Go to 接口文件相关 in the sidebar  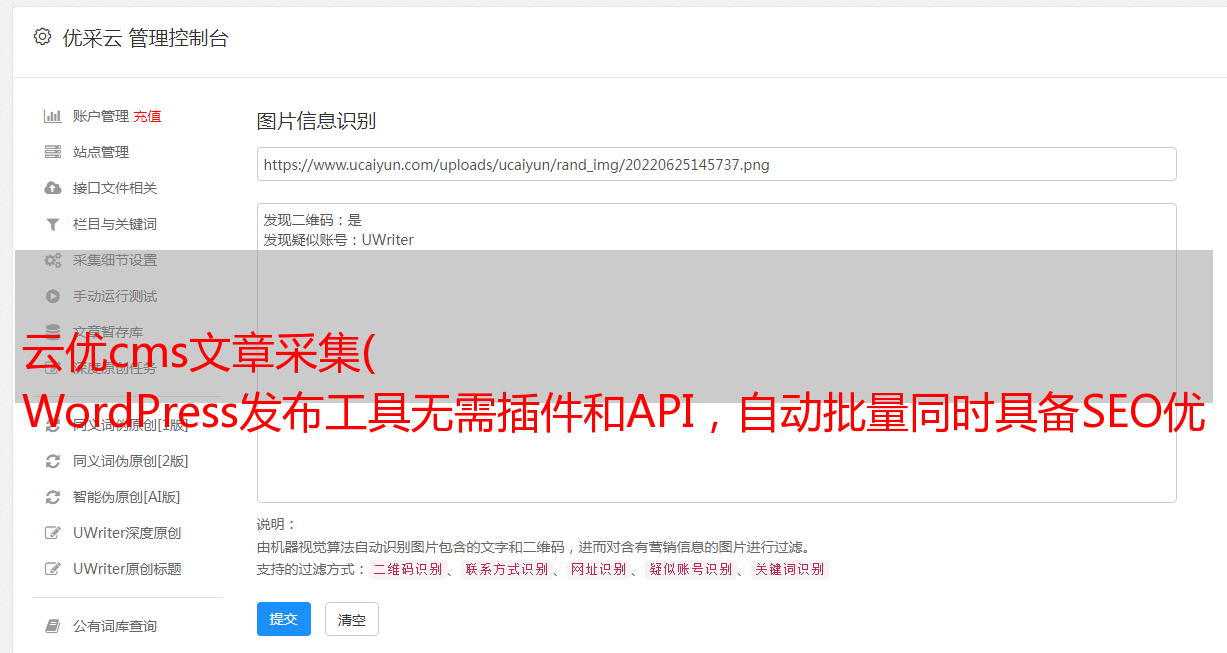[x=115, y=188]
